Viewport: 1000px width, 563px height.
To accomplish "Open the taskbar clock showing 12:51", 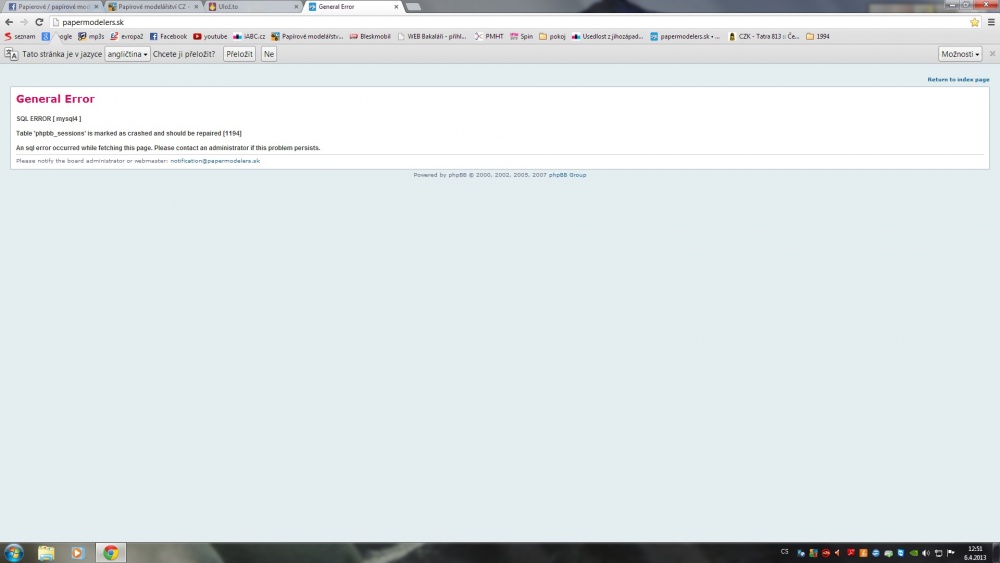I will (975, 553).
